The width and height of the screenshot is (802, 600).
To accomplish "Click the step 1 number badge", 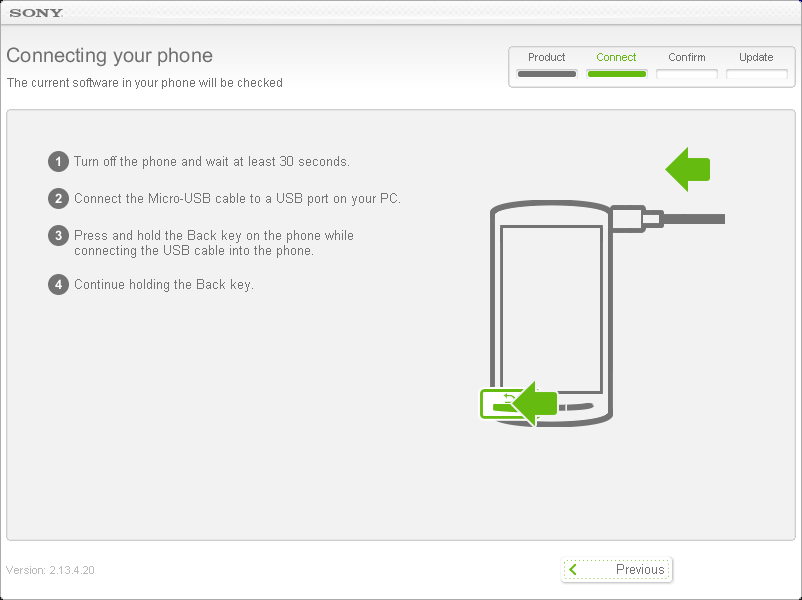I will pyautogui.click(x=58, y=162).
